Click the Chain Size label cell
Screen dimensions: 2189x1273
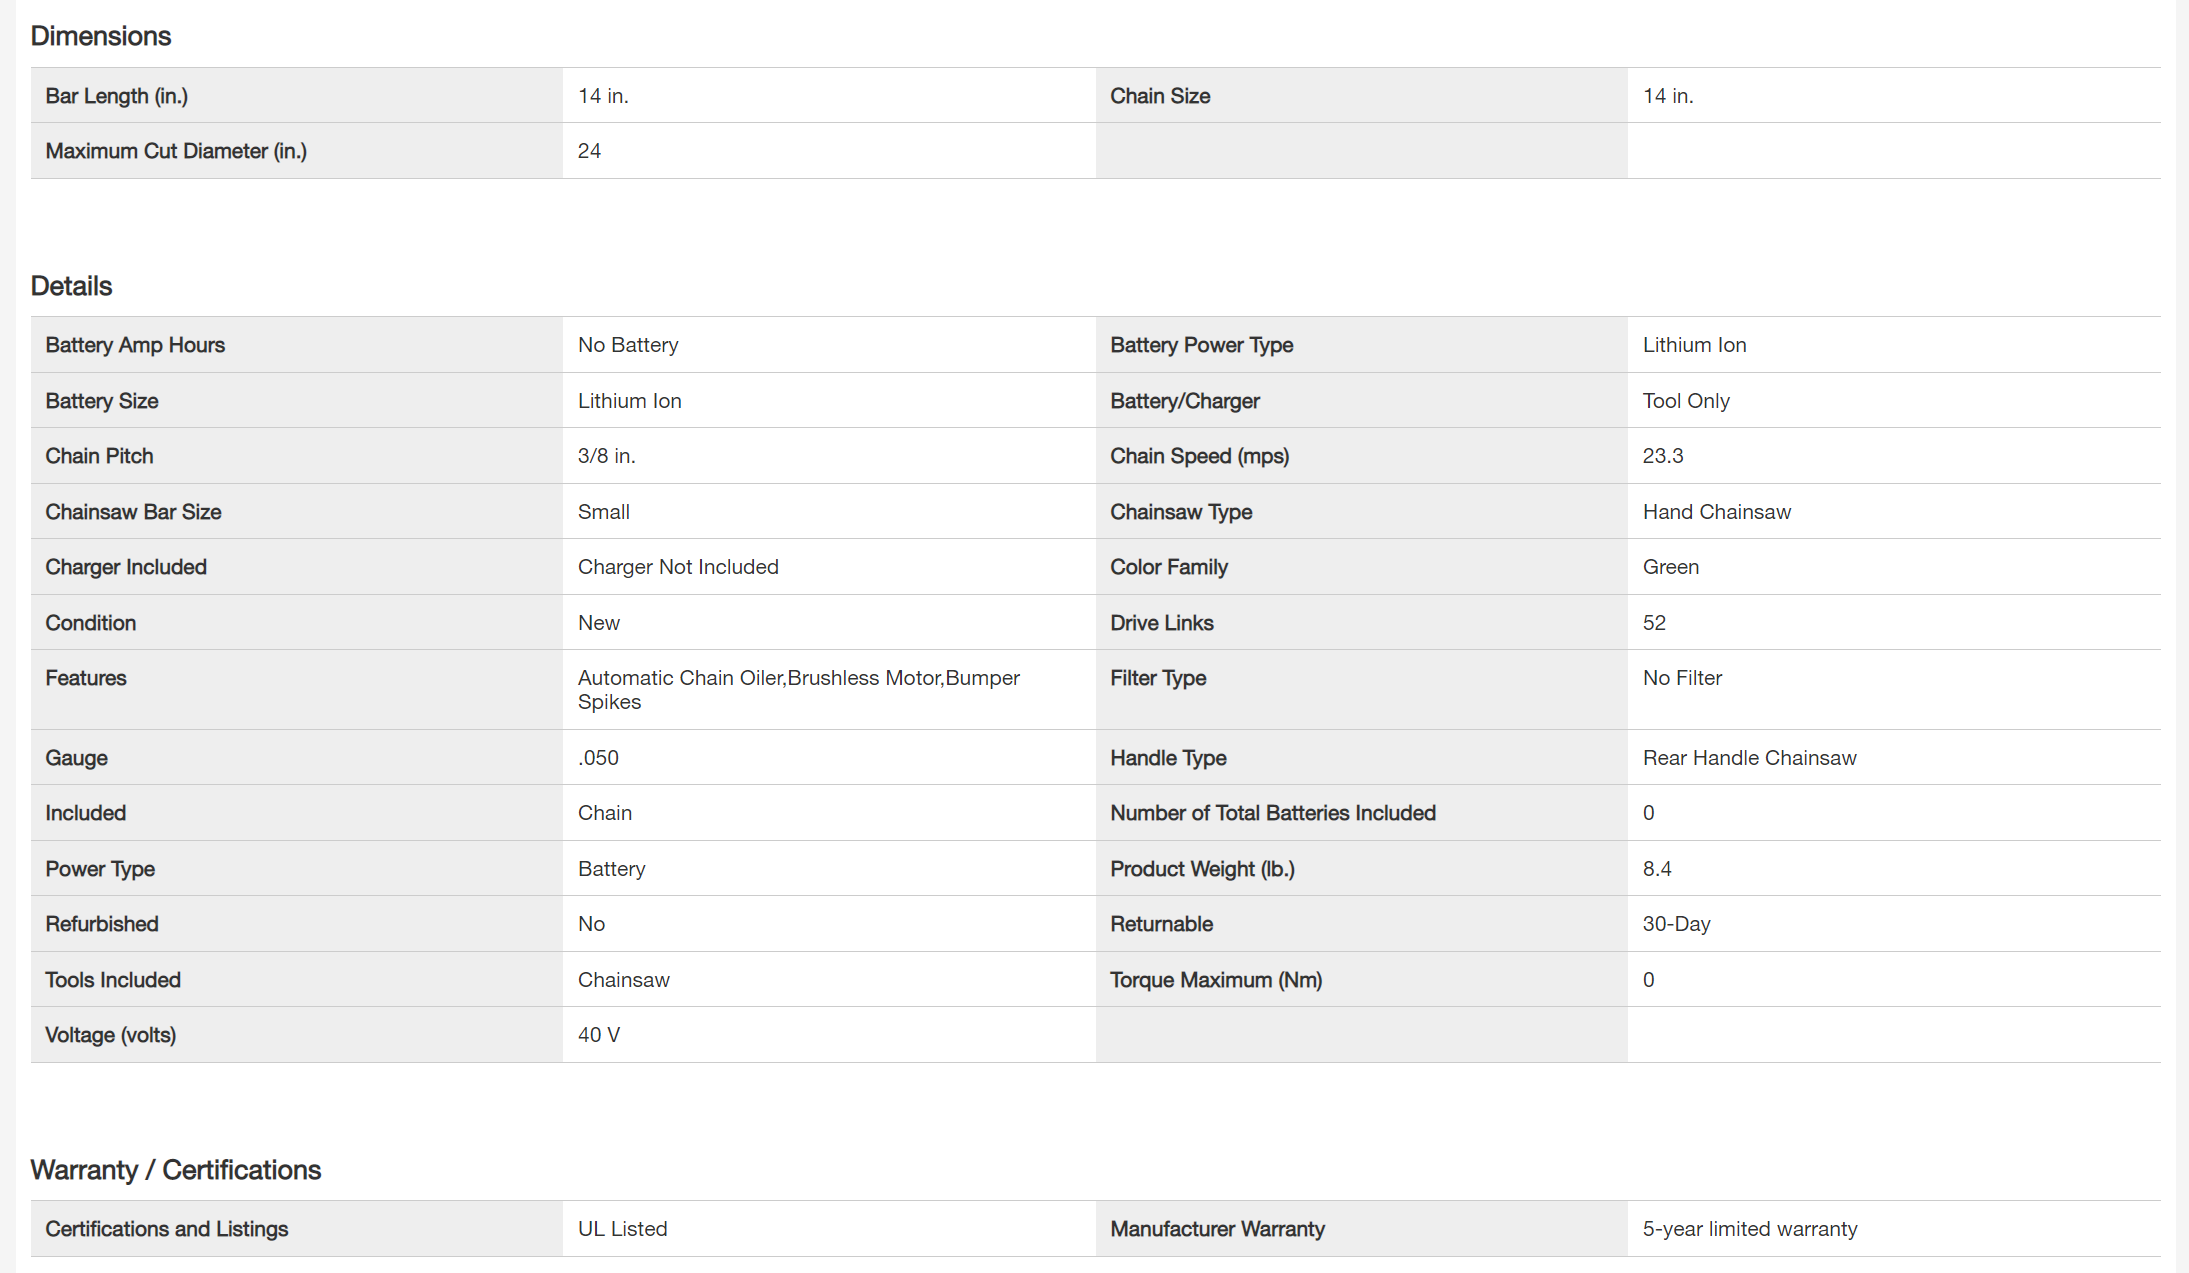click(x=1160, y=96)
